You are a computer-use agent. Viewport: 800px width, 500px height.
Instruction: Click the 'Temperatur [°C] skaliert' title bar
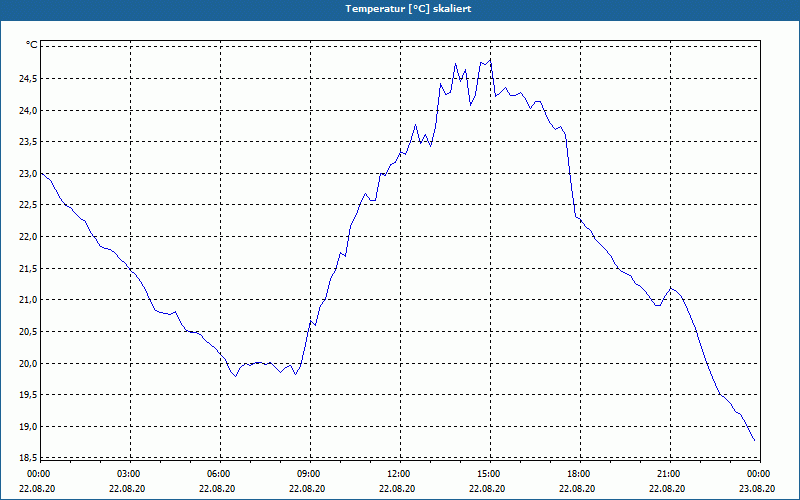(x=400, y=9)
